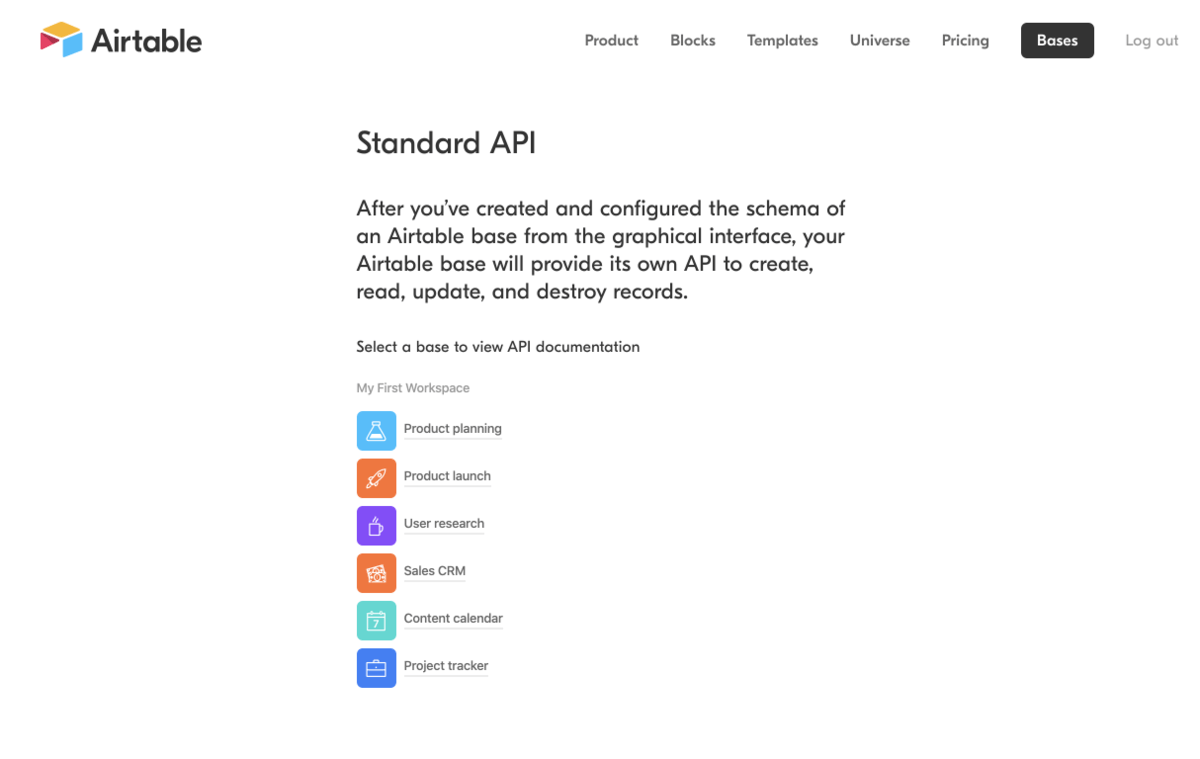Open the Product menu item
The image size is (1200, 759).
[611, 41]
